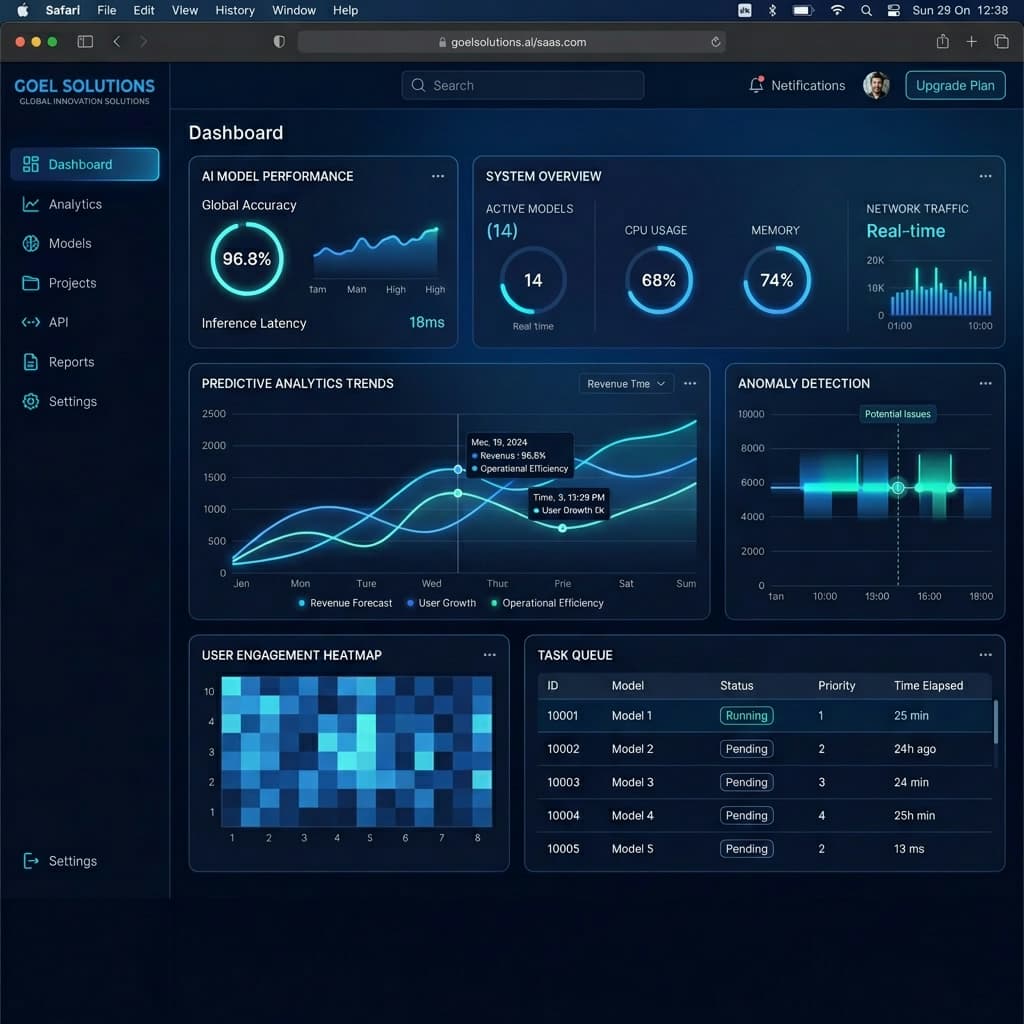Click the search magnifier icon in the dashboard

click(x=418, y=85)
